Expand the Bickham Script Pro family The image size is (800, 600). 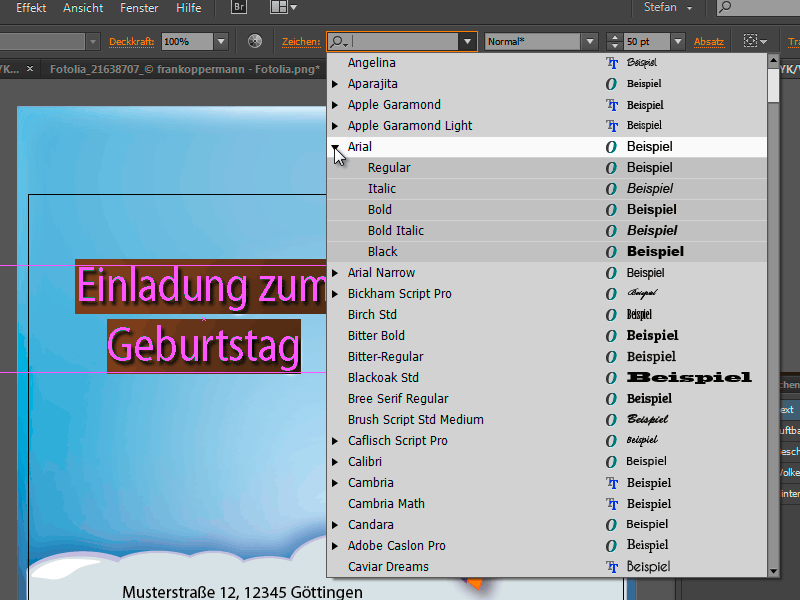pyautogui.click(x=335, y=294)
